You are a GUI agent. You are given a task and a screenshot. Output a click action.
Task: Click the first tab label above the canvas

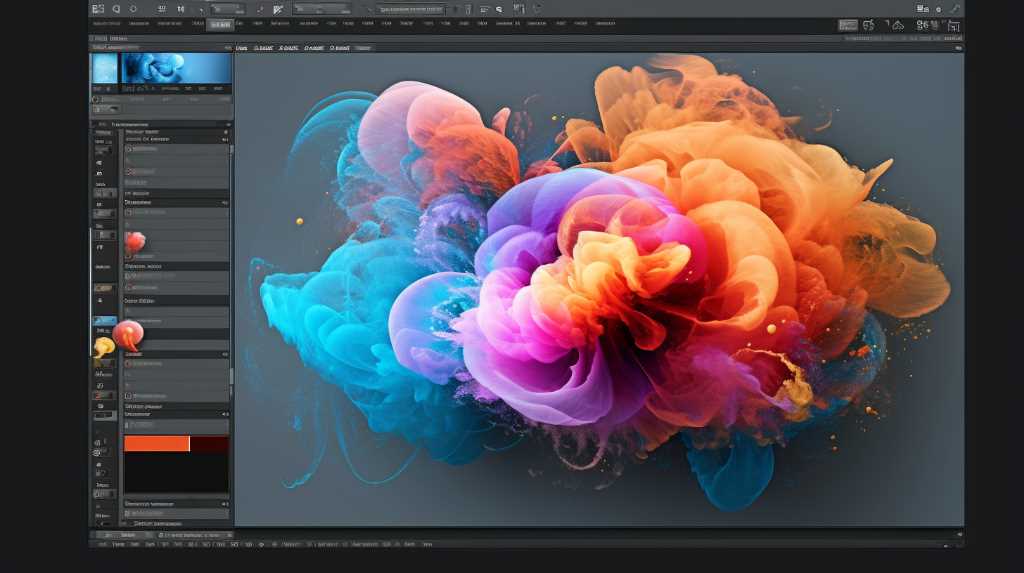[242, 48]
